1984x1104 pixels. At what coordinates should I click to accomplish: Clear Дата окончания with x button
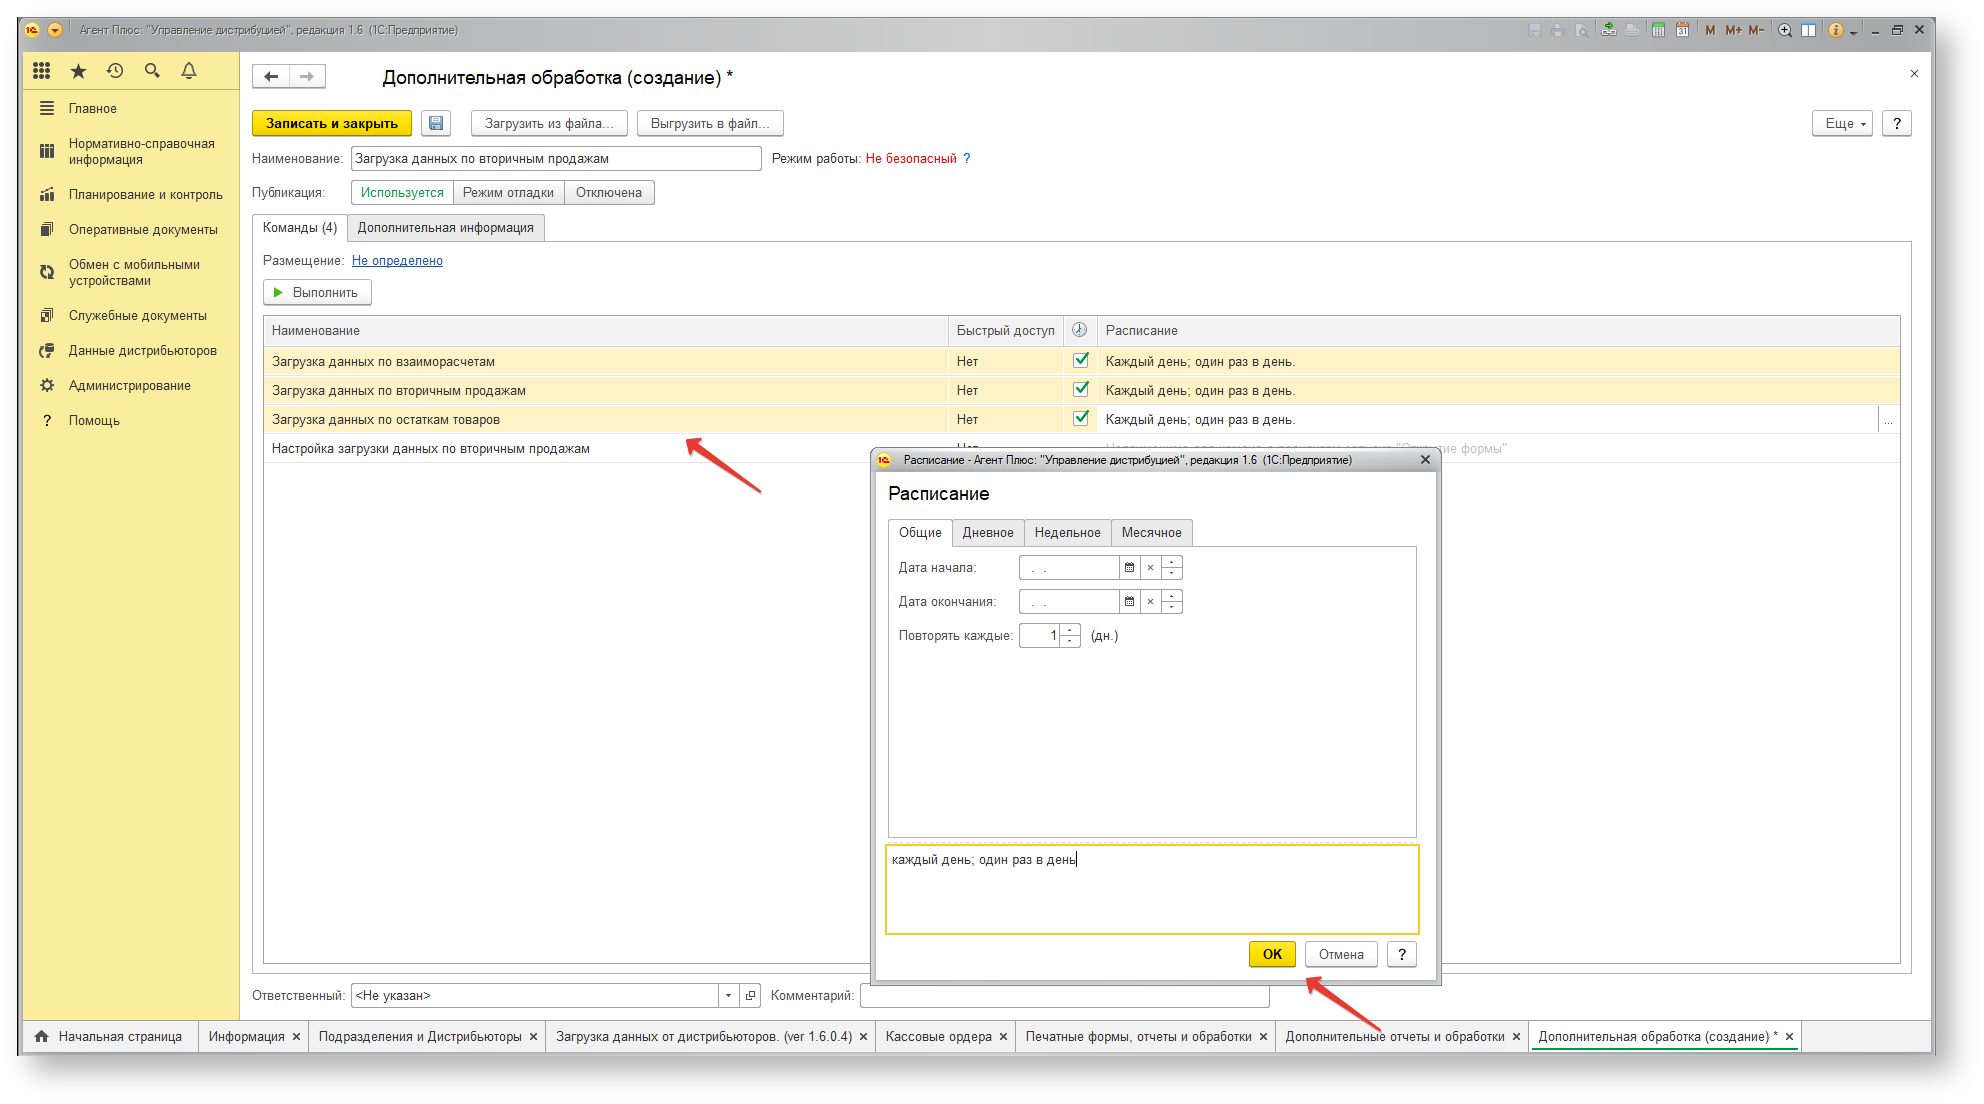pos(1150,602)
